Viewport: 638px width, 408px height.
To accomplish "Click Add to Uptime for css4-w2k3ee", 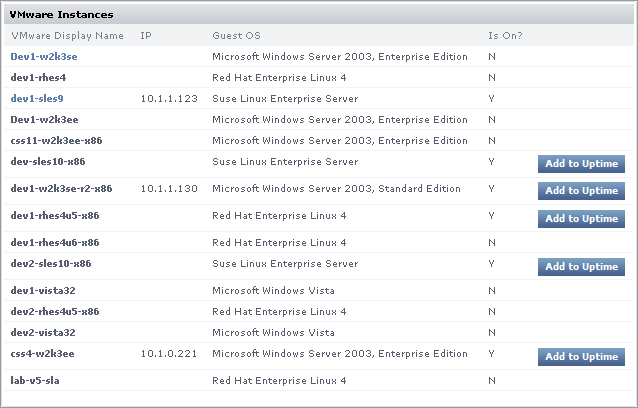I will point(581,357).
